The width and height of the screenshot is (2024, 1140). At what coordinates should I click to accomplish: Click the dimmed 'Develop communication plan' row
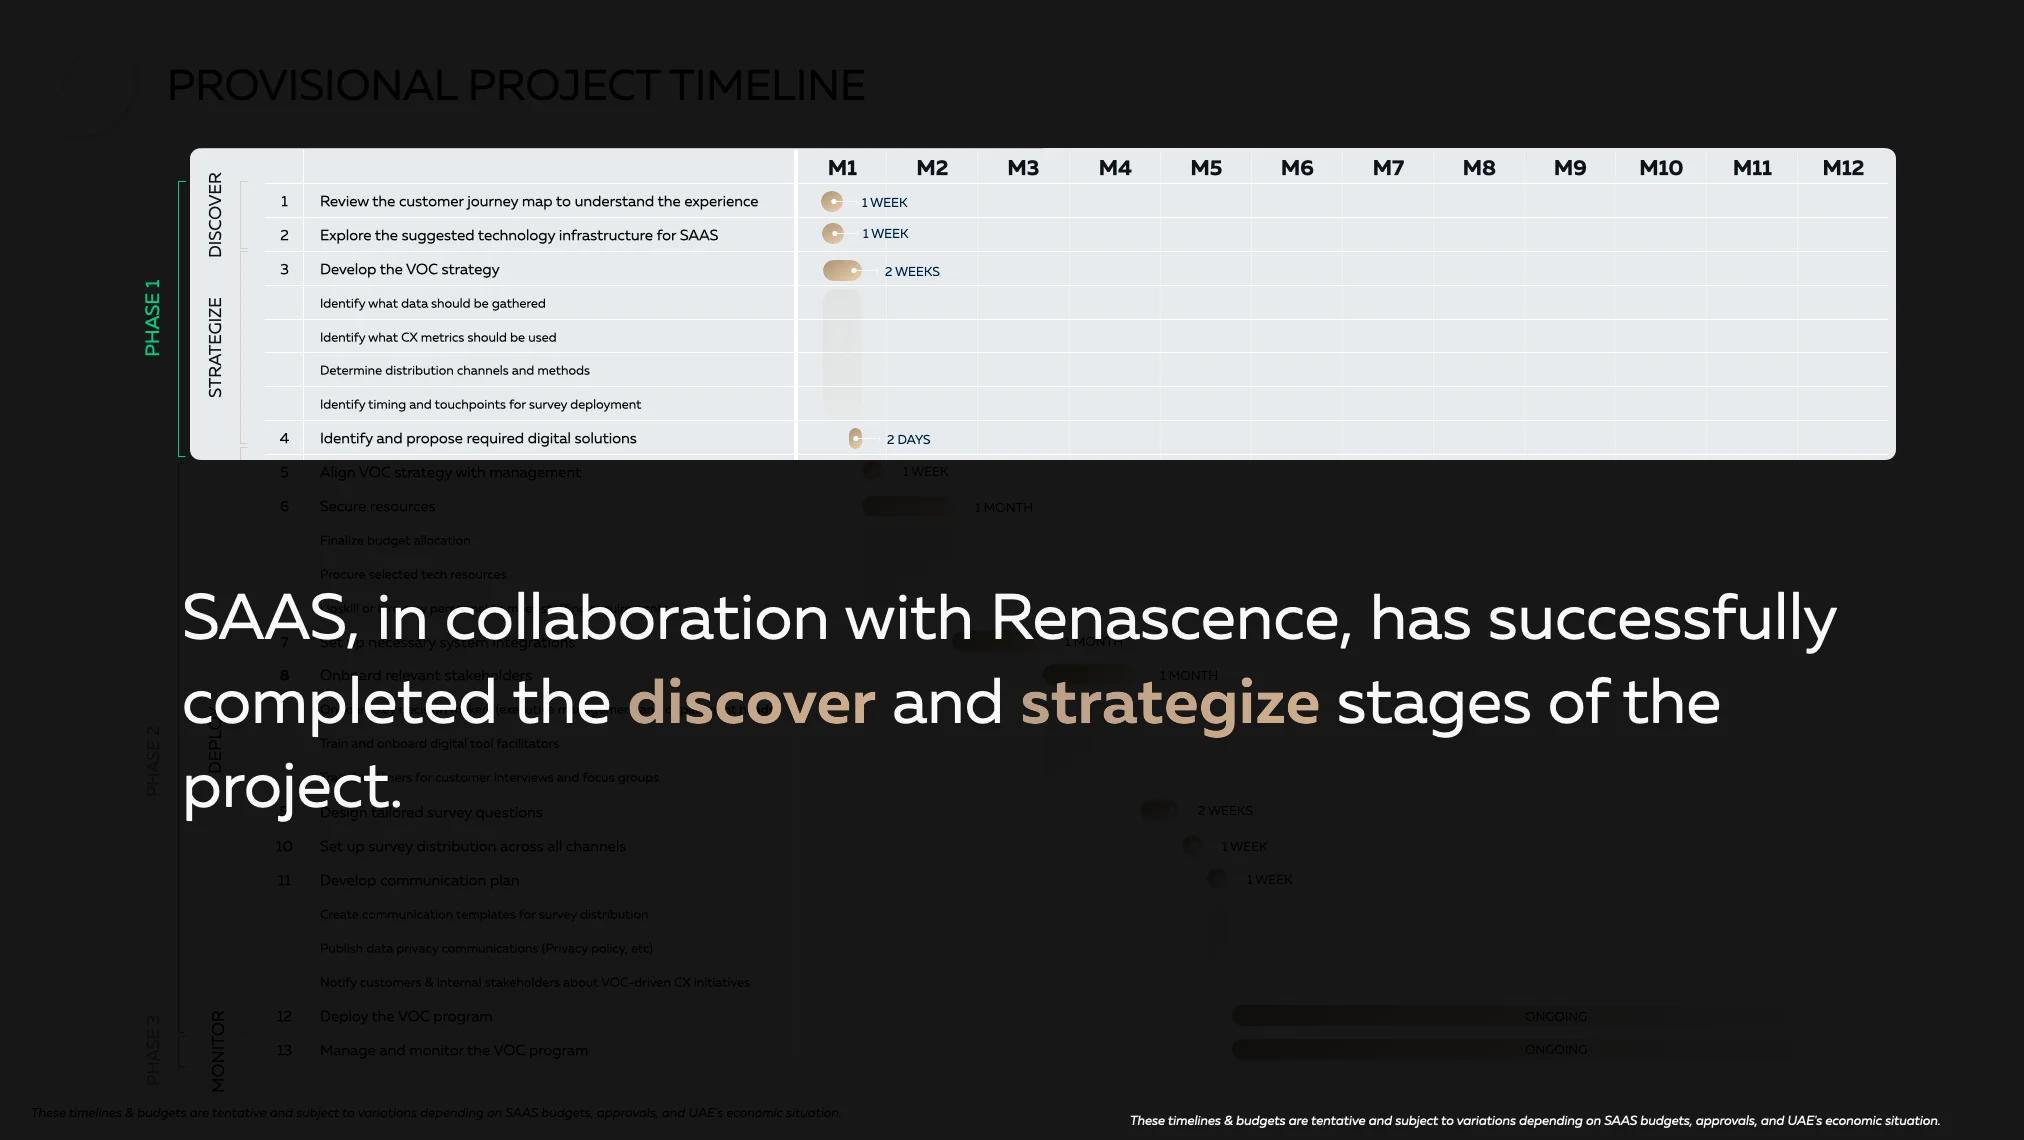[x=420, y=880]
